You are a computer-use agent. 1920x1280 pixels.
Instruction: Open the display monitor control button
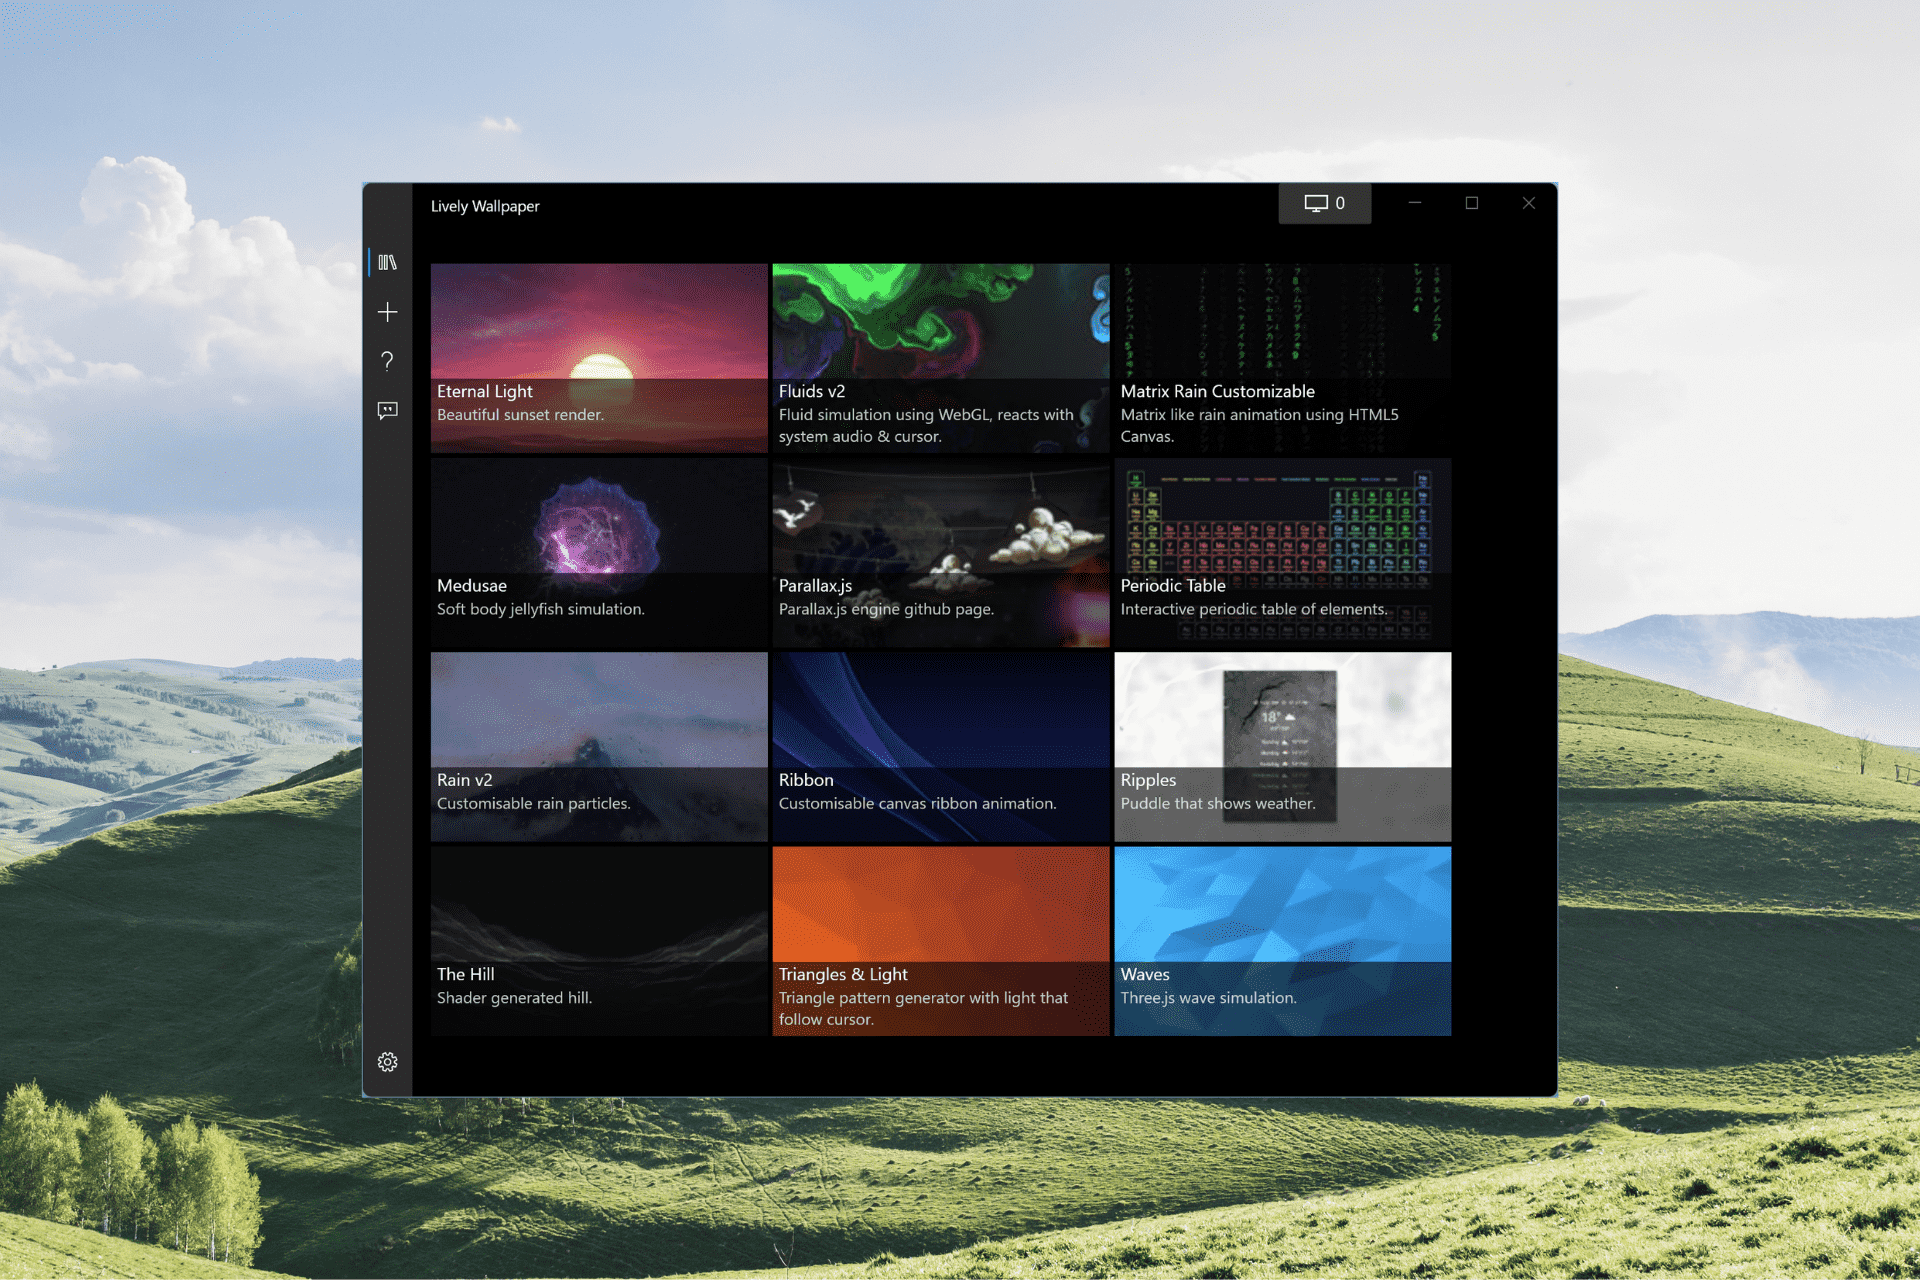1325,203
